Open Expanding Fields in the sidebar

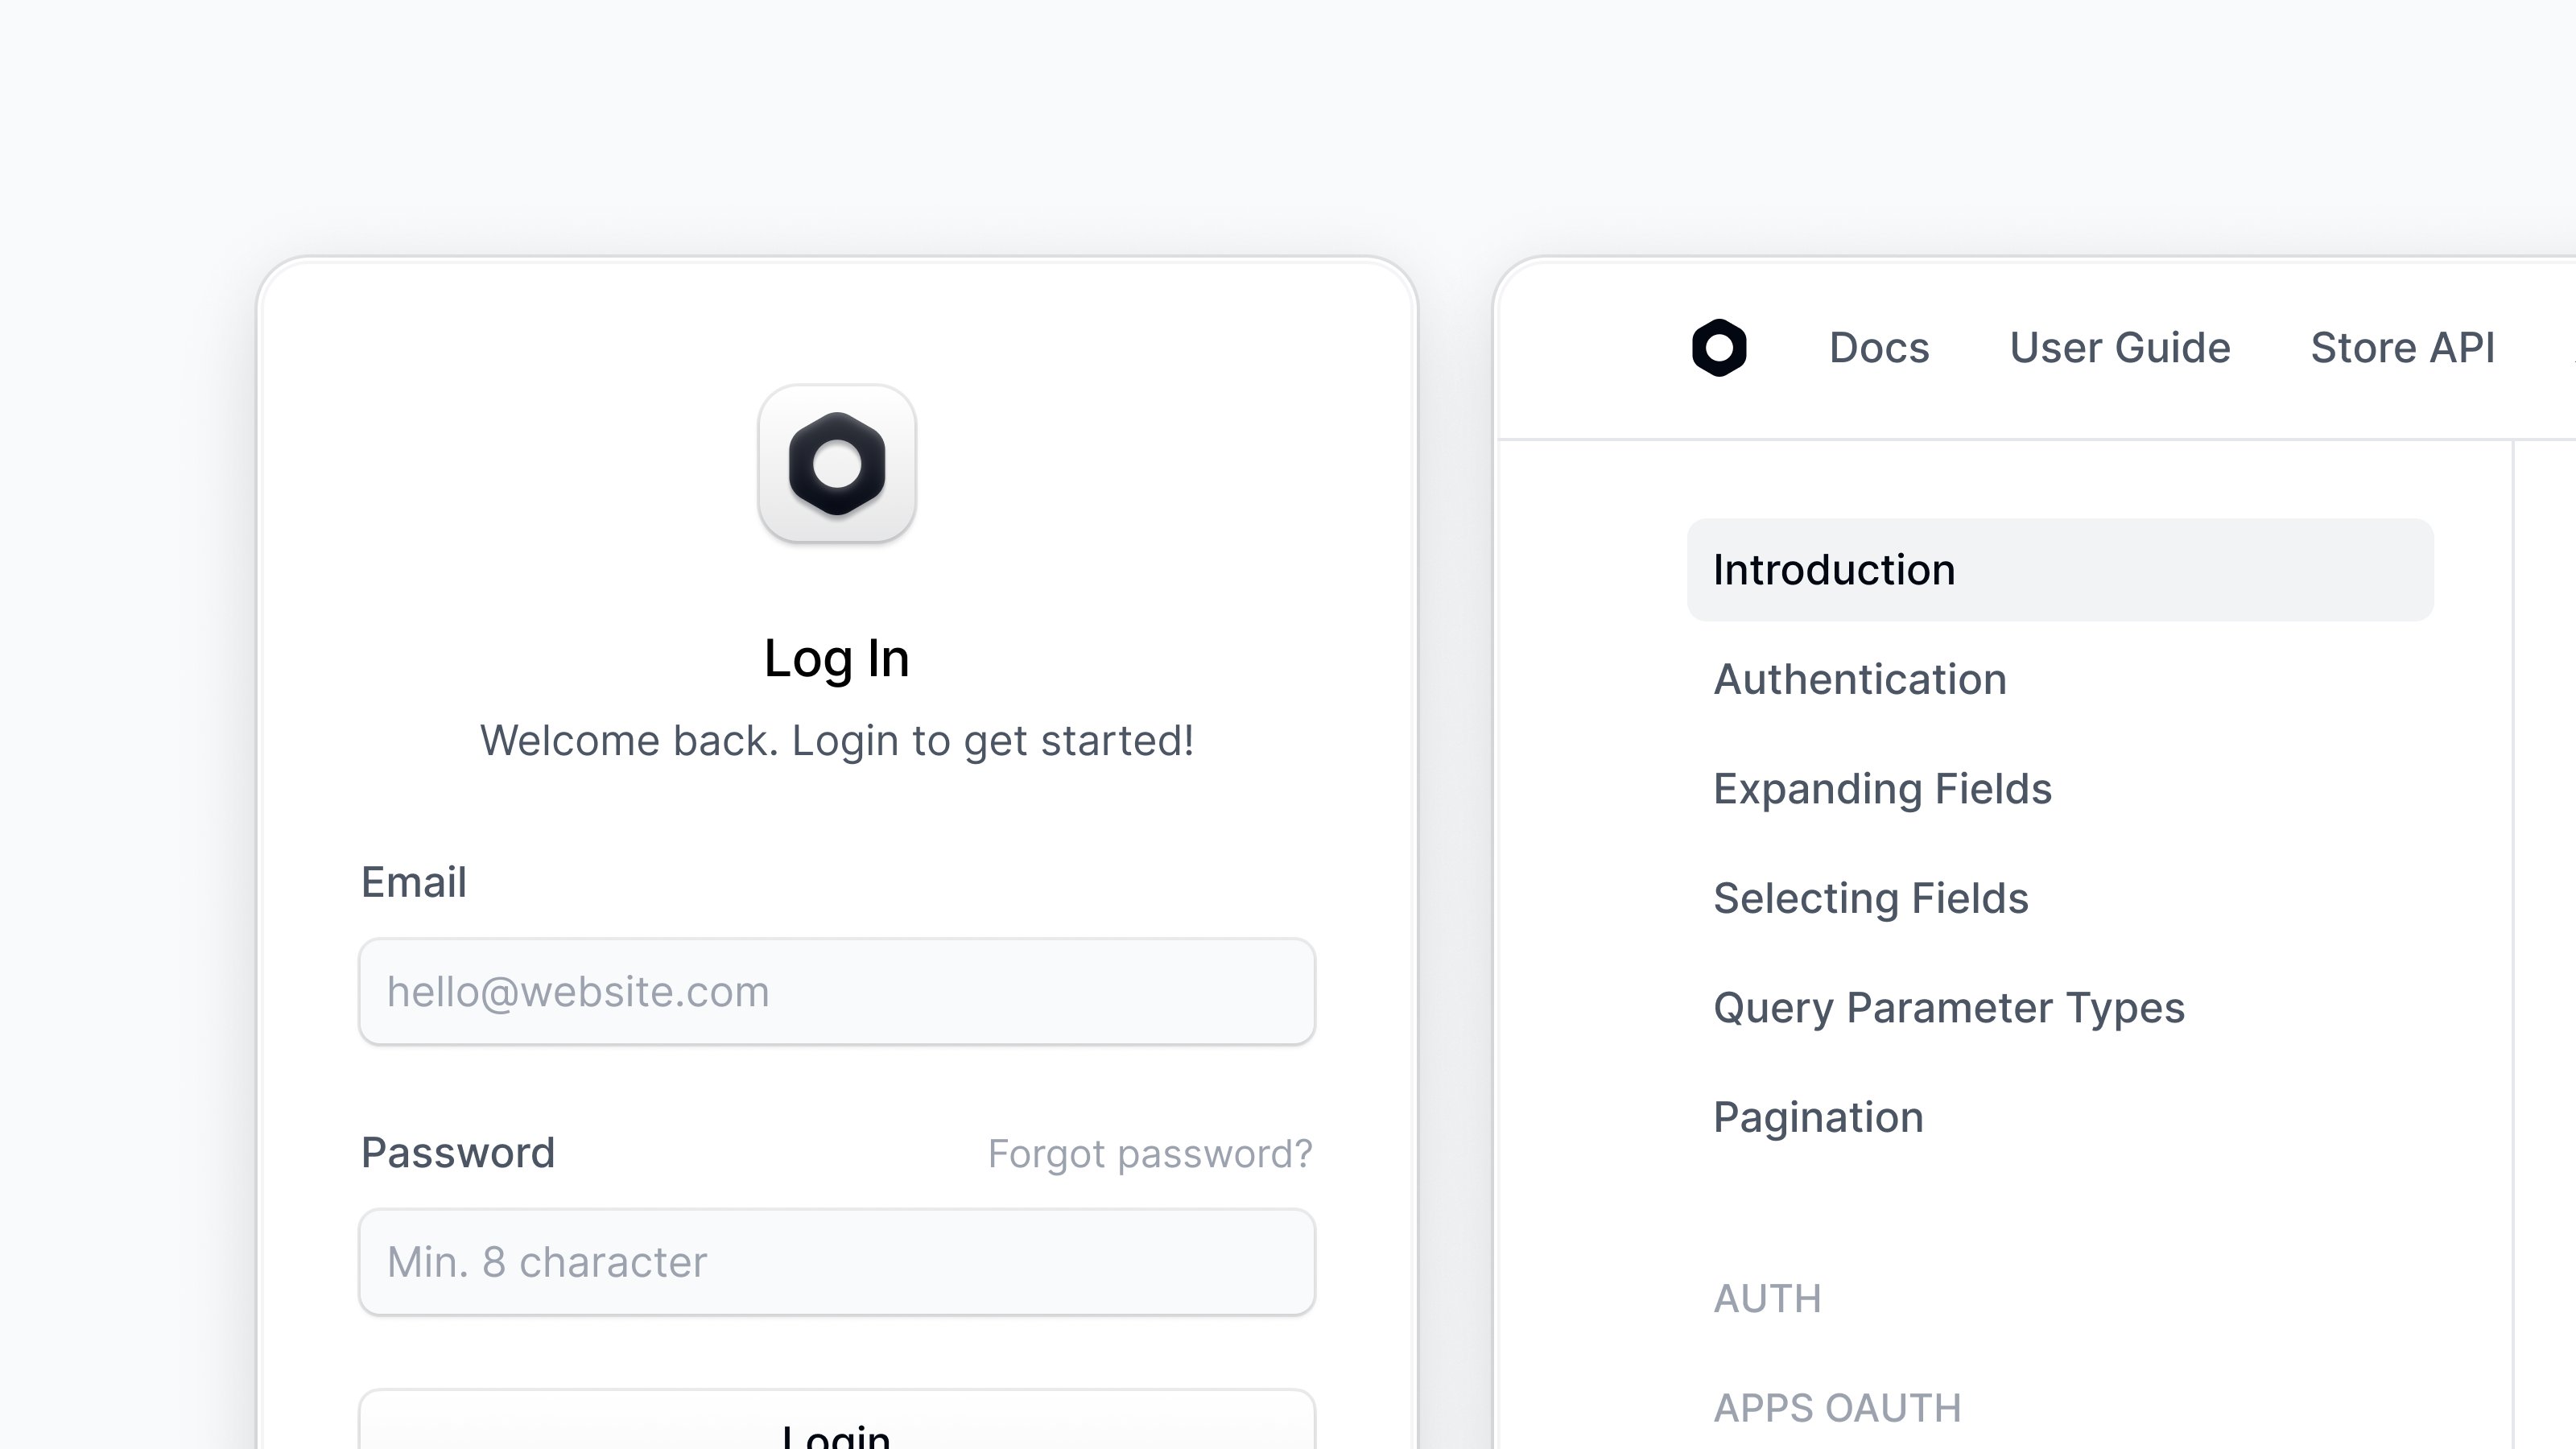1882,789
